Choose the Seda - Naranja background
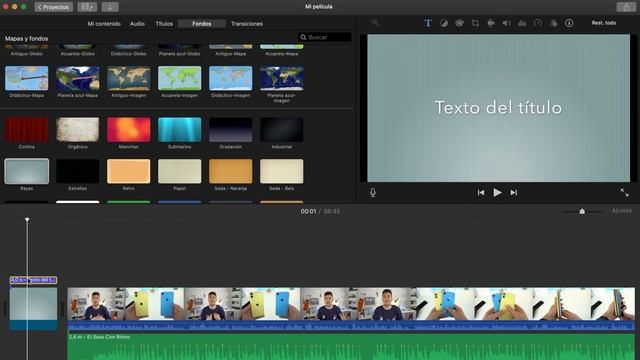 click(x=231, y=171)
